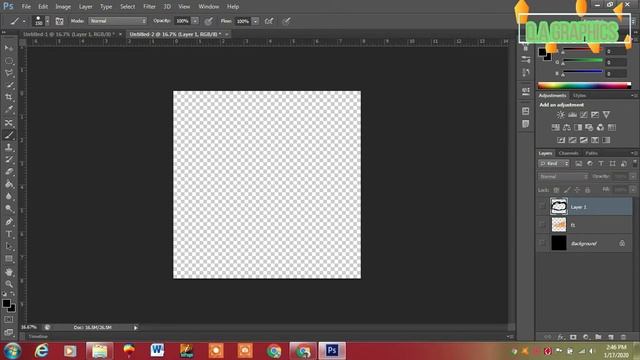Screen dimensions: 640x360
Task: Open layer Fill arrow
Action: click(x=633, y=190)
